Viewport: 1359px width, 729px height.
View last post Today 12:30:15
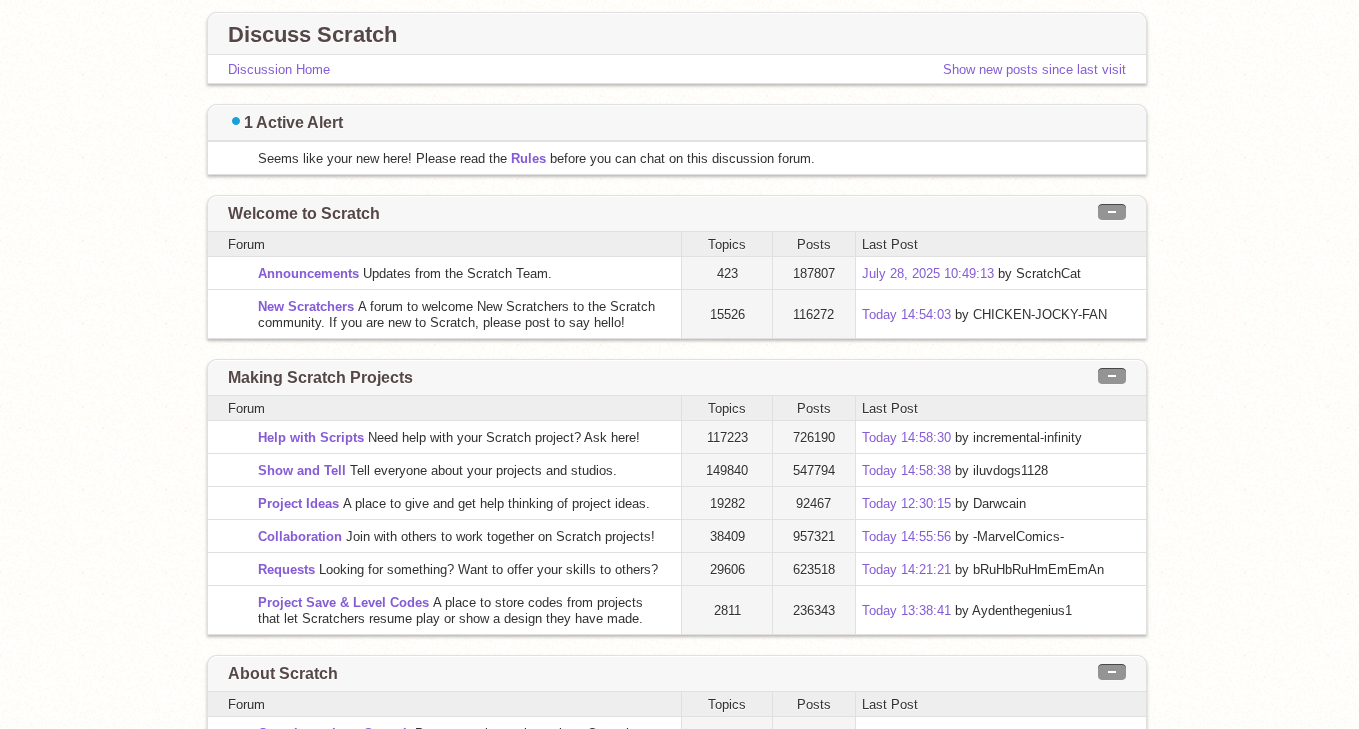[906, 503]
